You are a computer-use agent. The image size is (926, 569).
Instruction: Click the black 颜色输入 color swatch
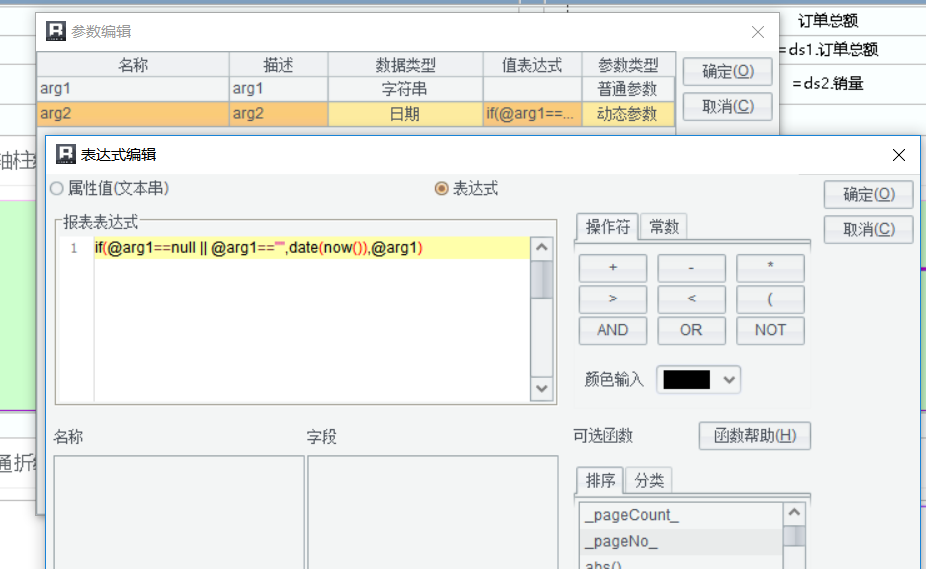coord(686,379)
